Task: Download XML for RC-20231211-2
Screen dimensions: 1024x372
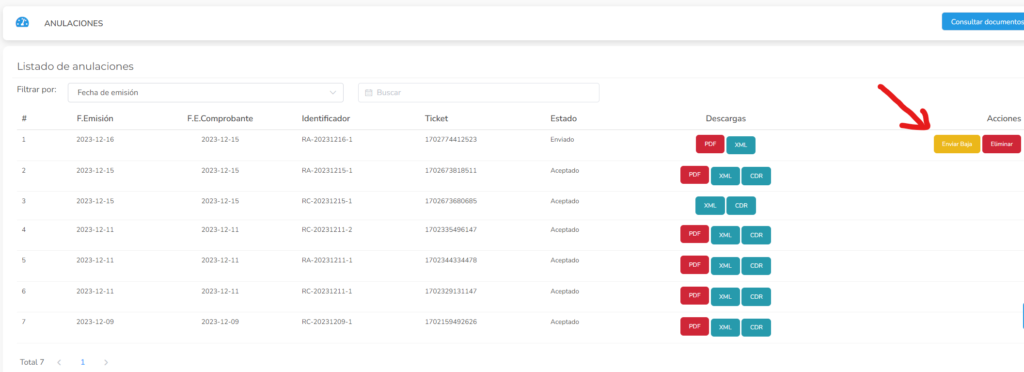Action: point(725,235)
